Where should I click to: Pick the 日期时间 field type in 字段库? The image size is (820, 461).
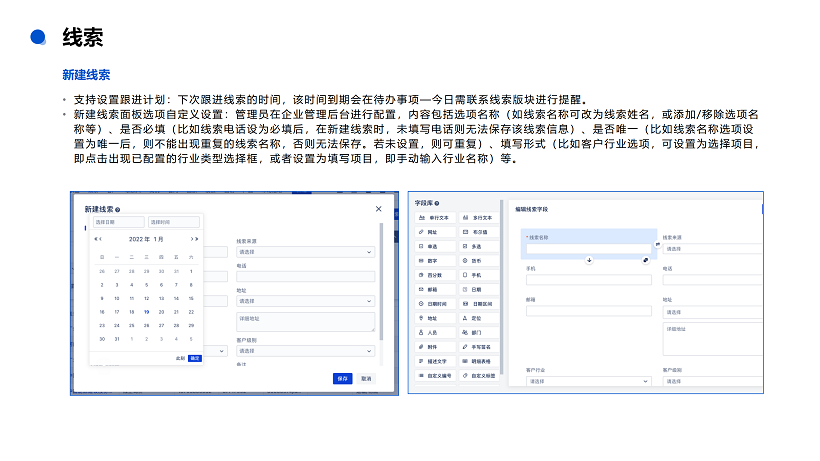(x=435, y=304)
